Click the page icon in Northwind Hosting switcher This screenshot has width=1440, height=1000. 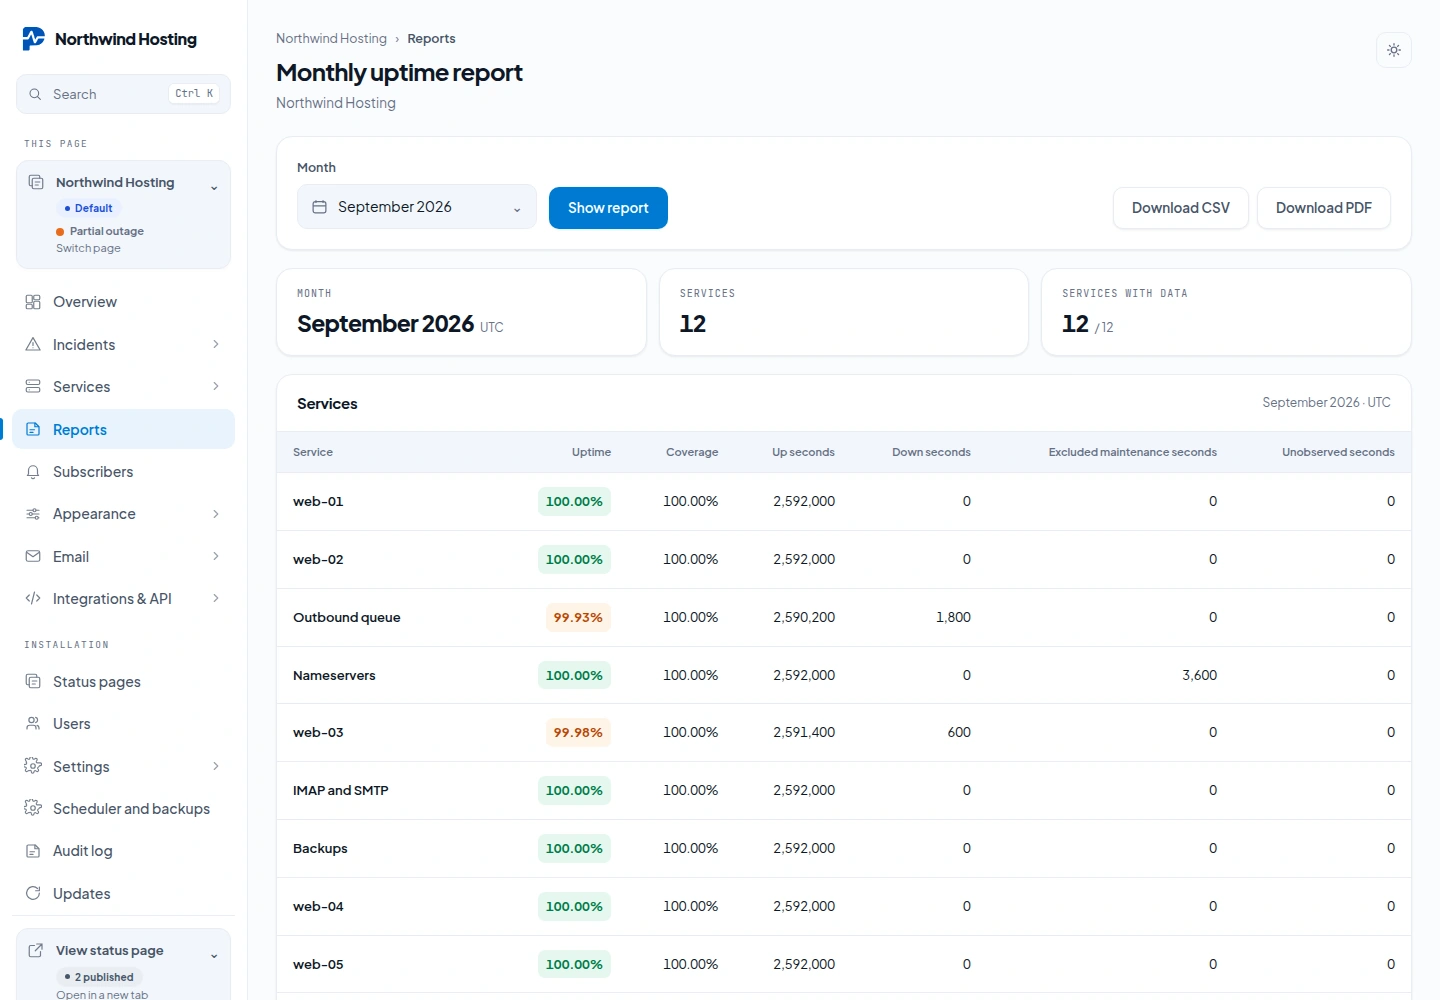[36, 182]
